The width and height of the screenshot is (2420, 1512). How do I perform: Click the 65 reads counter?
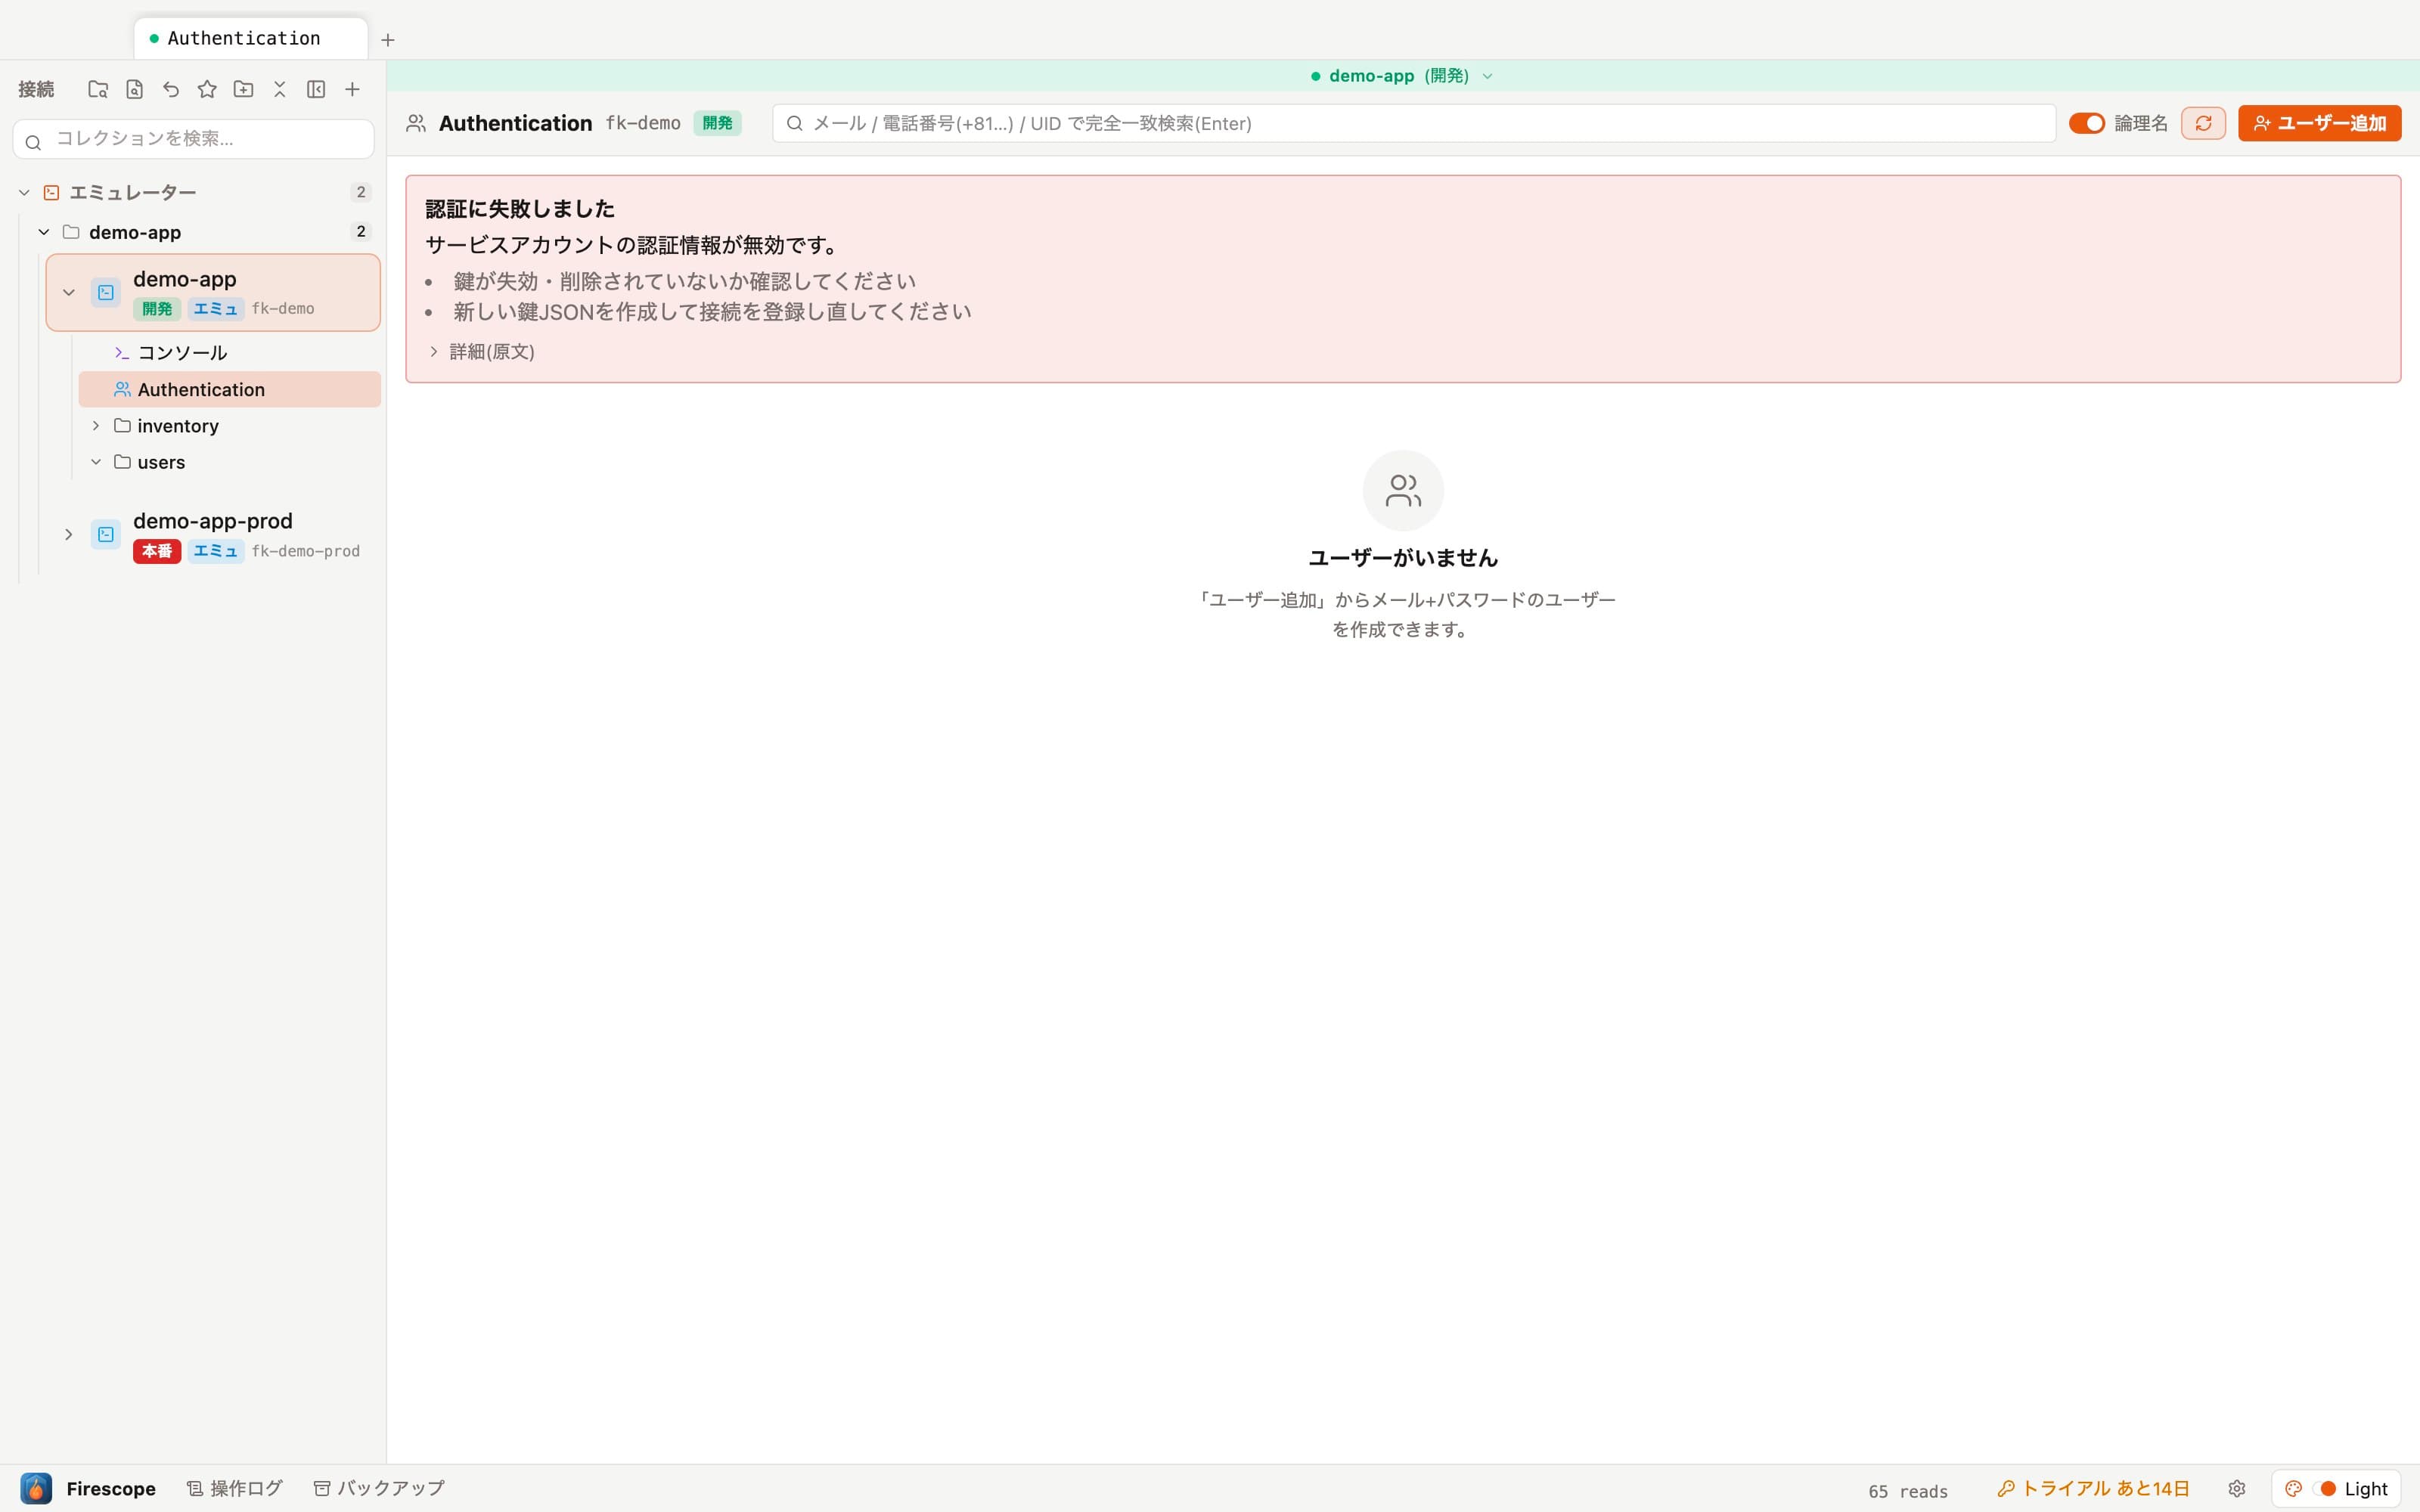coord(1908,1491)
